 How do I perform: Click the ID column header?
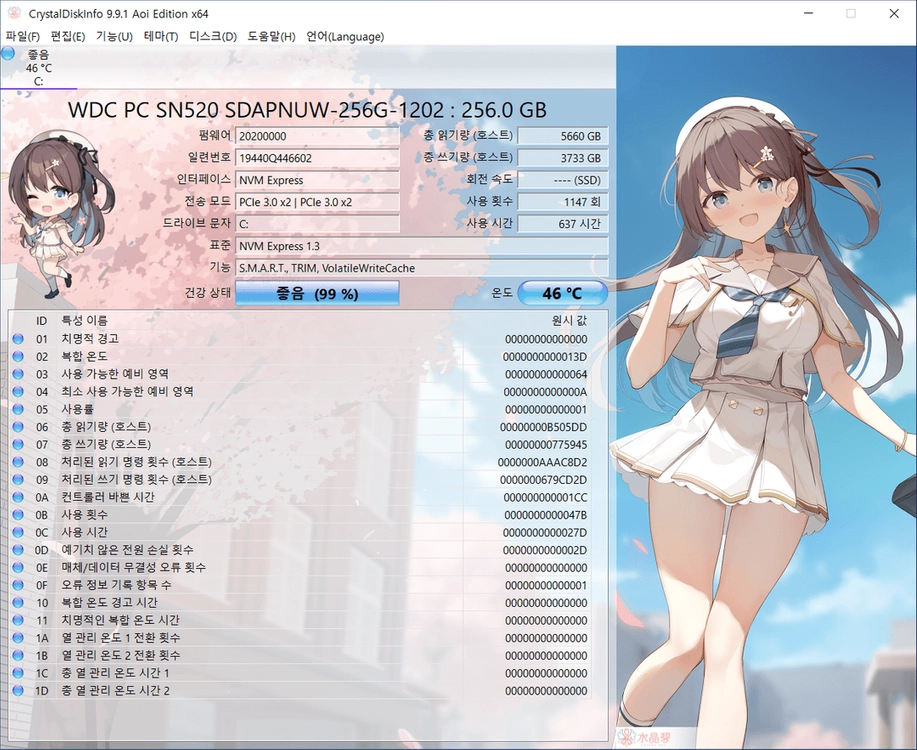(42, 321)
